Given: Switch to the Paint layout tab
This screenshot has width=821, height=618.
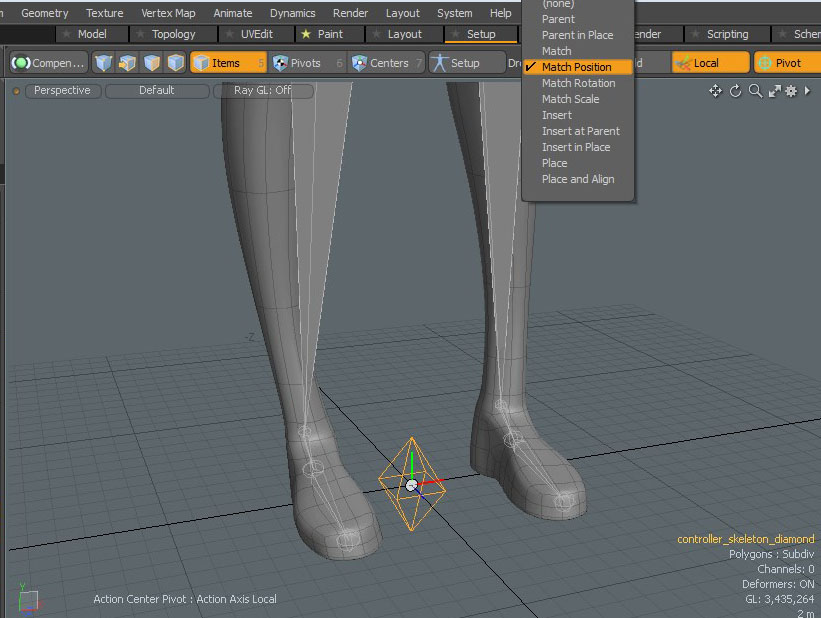Looking at the screenshot, I should (x=330, y=34).
